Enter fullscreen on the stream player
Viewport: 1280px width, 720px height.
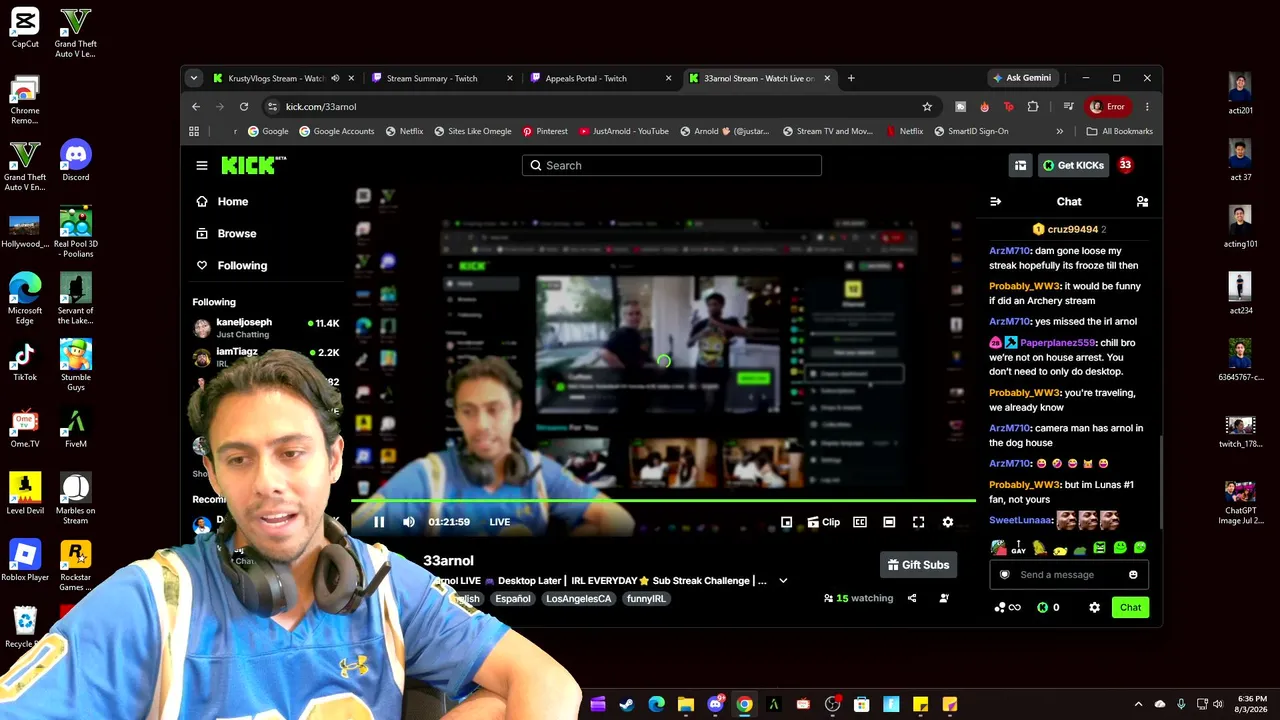click(x=918, y=522)
